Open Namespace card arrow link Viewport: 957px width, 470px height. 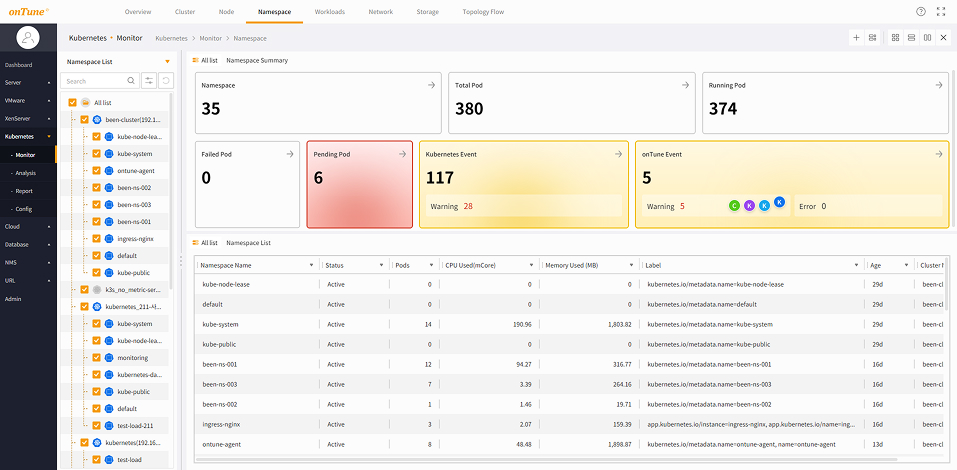pos(432,85)
